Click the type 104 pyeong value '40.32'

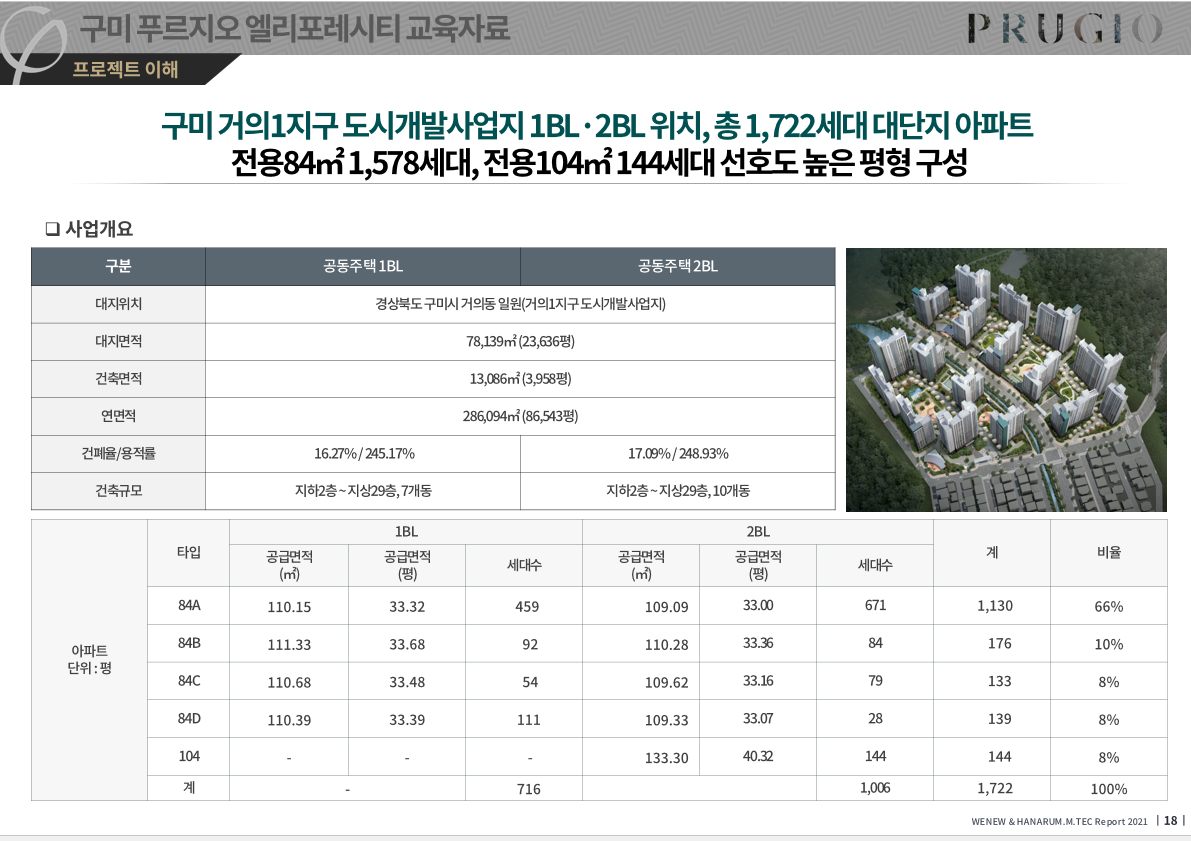(757, 757)
